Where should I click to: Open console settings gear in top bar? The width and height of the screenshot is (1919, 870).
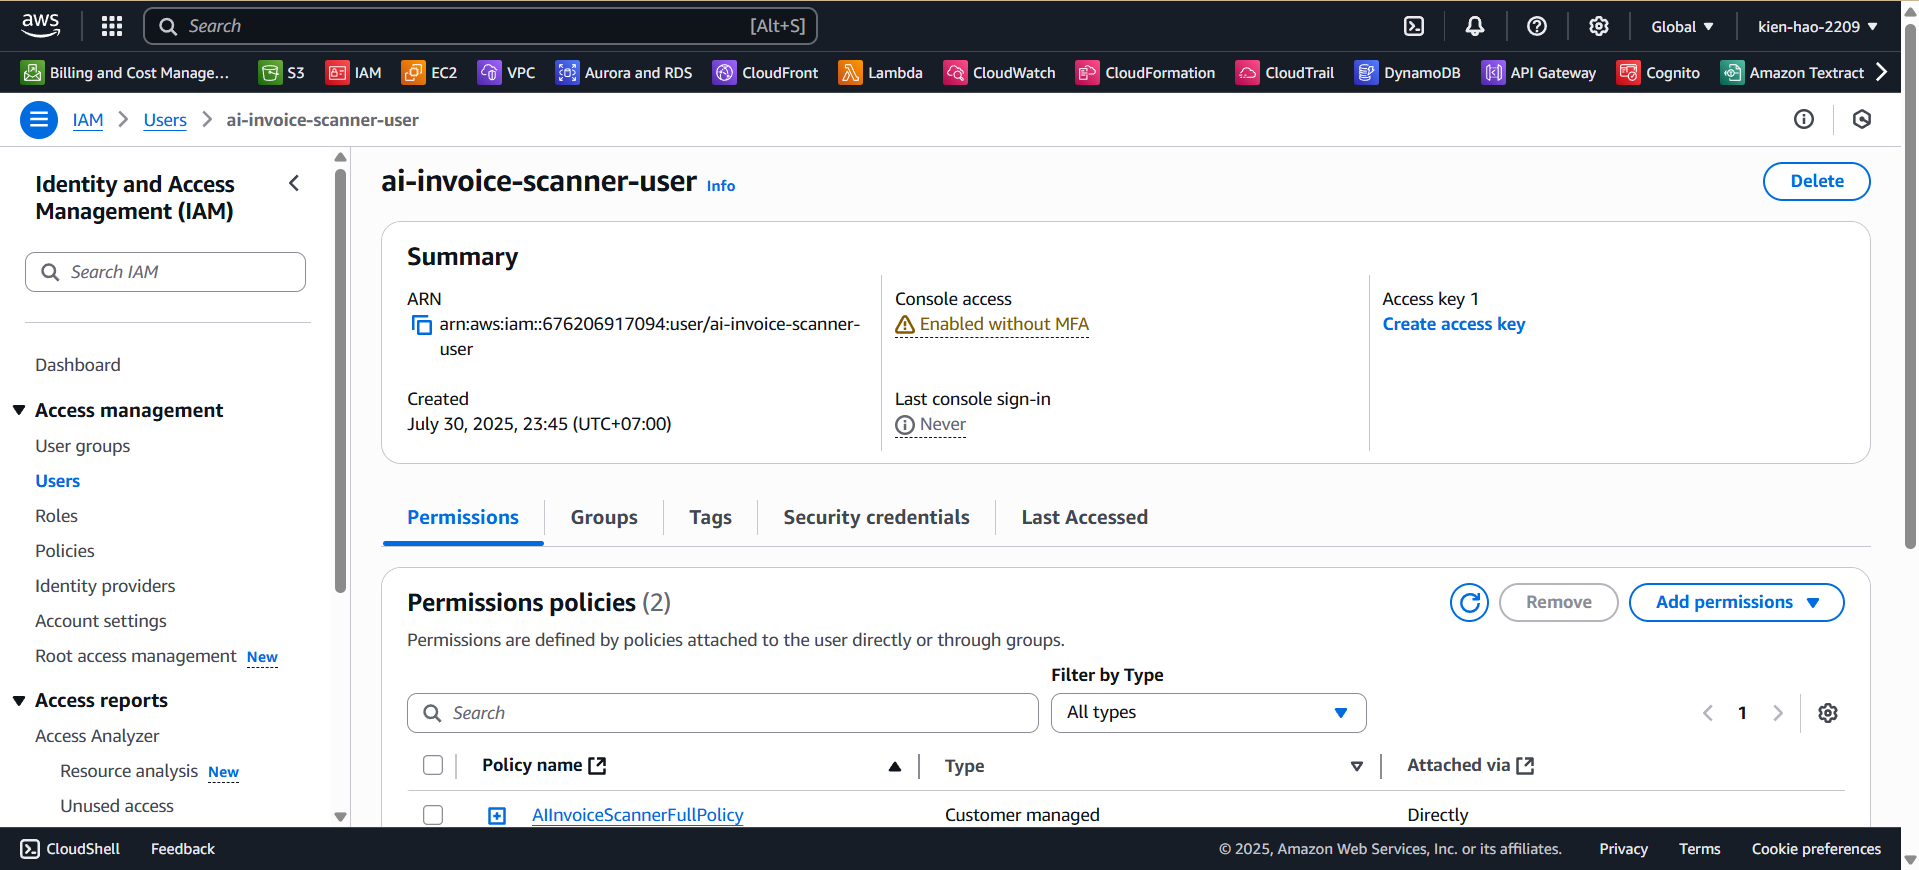[1599, 26]
